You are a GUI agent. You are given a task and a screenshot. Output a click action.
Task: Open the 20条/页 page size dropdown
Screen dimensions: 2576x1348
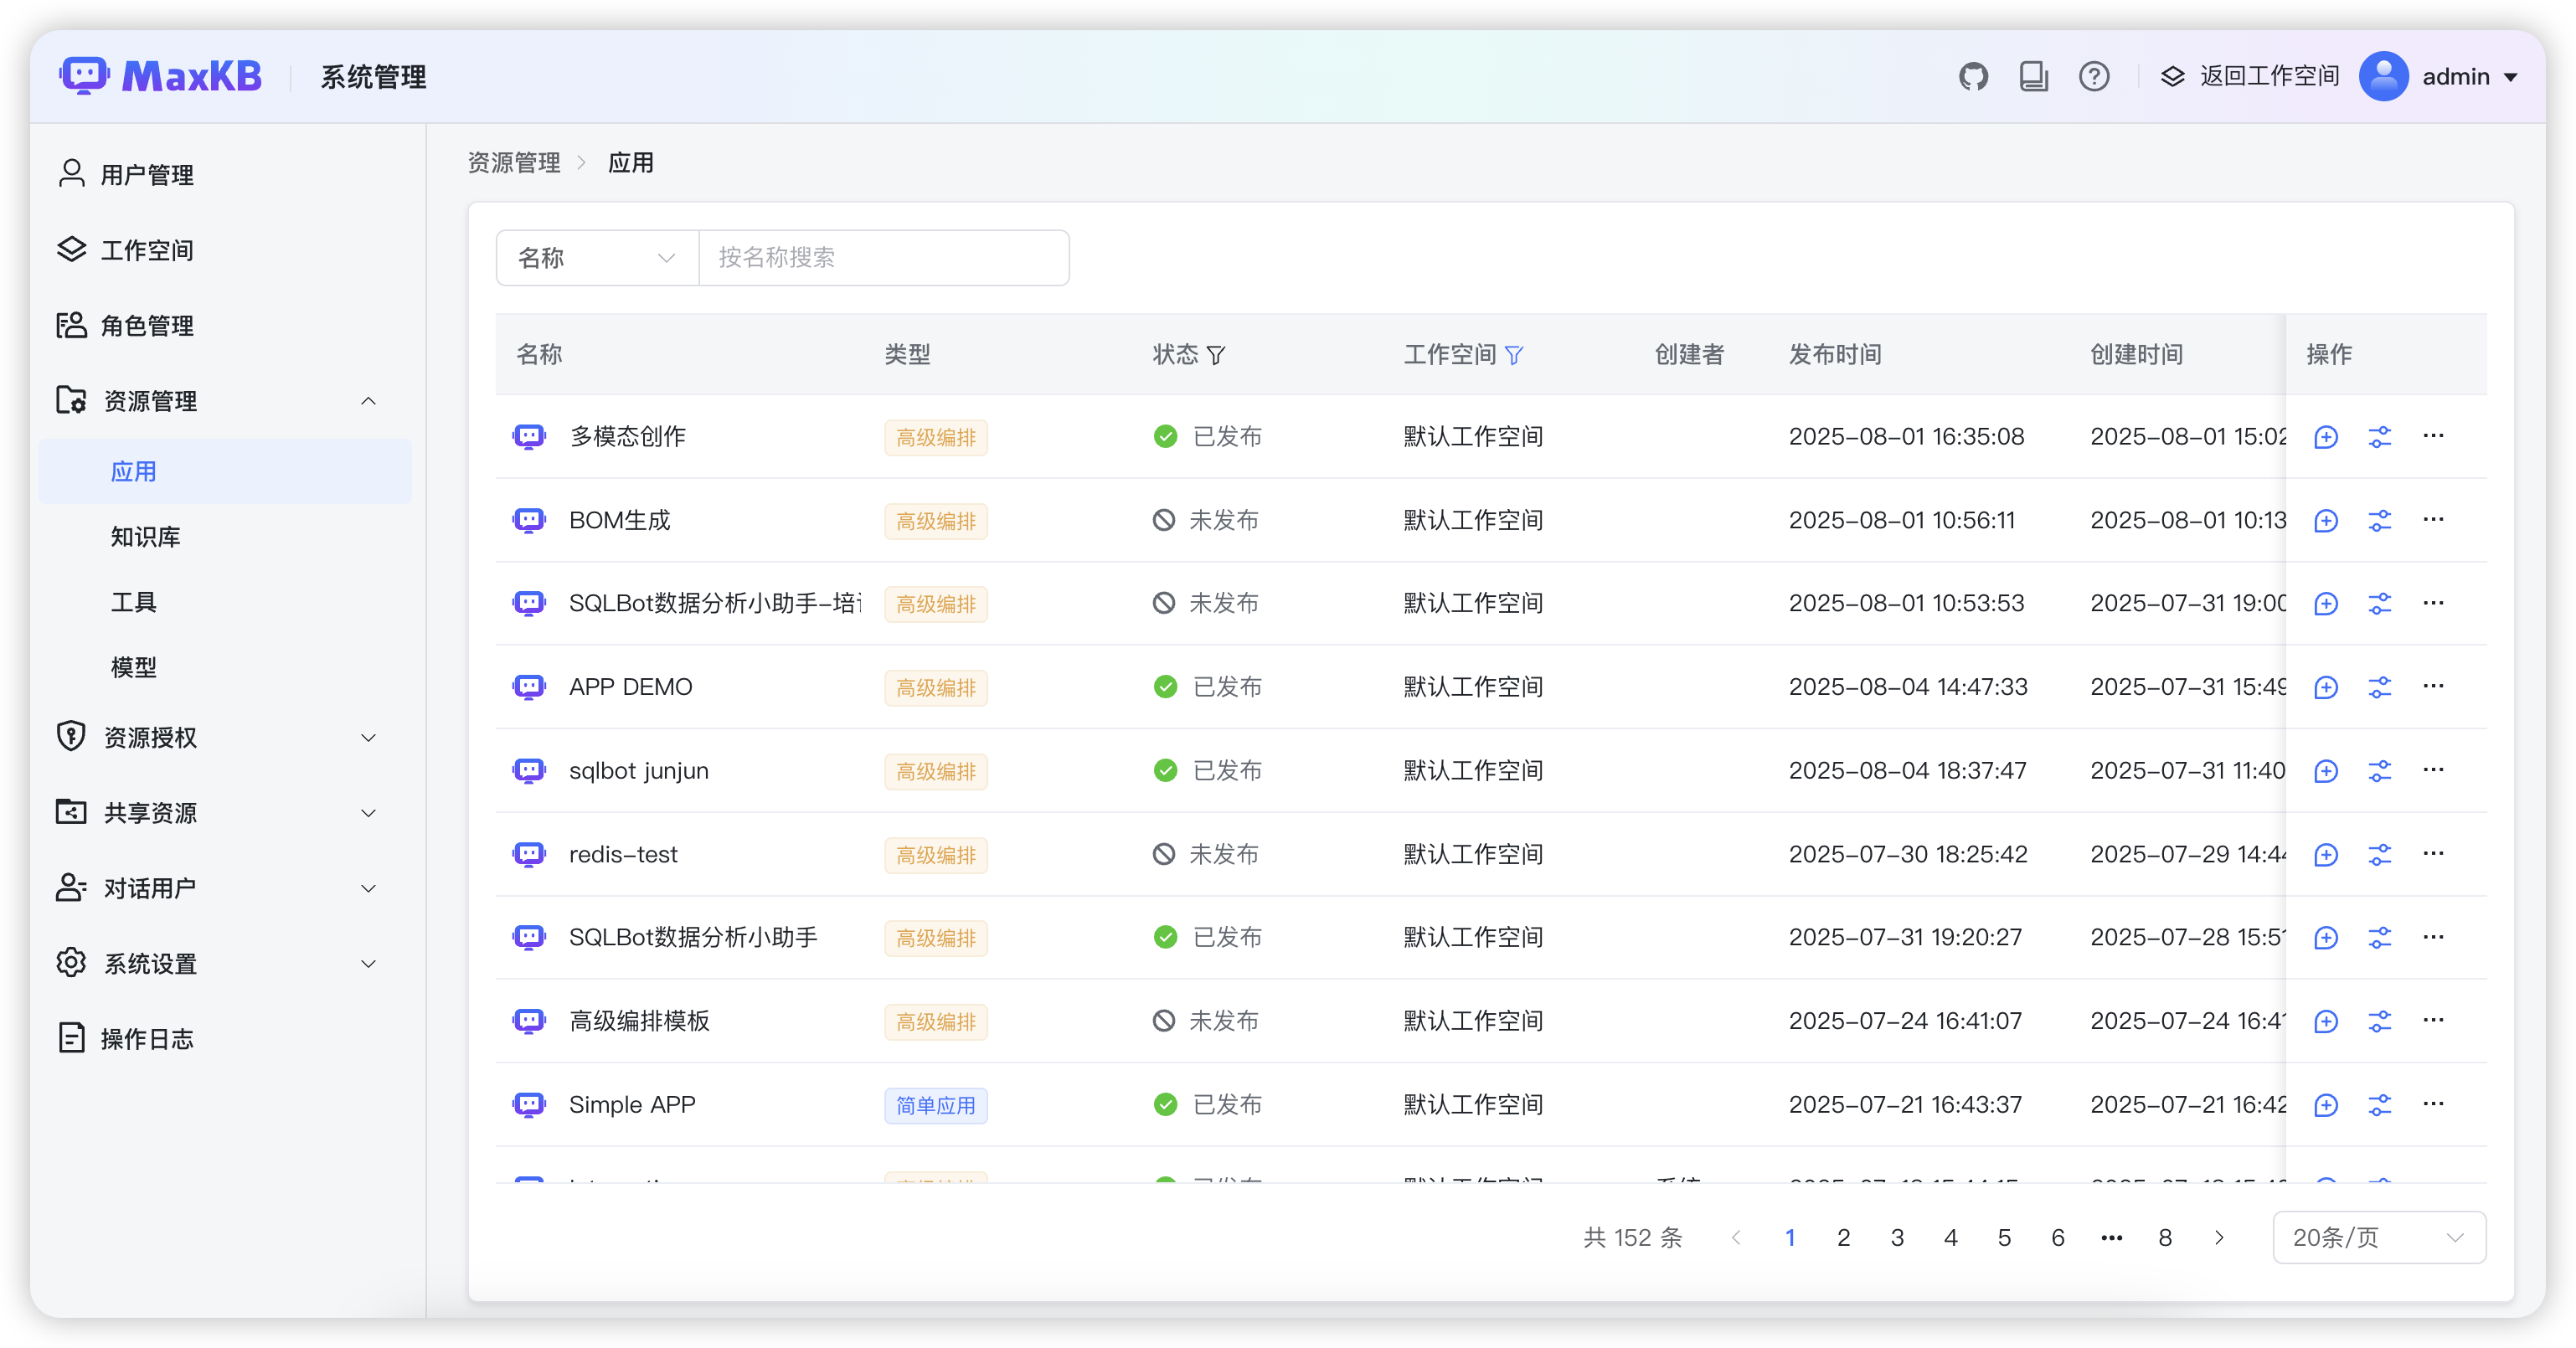point(2379,1238)
